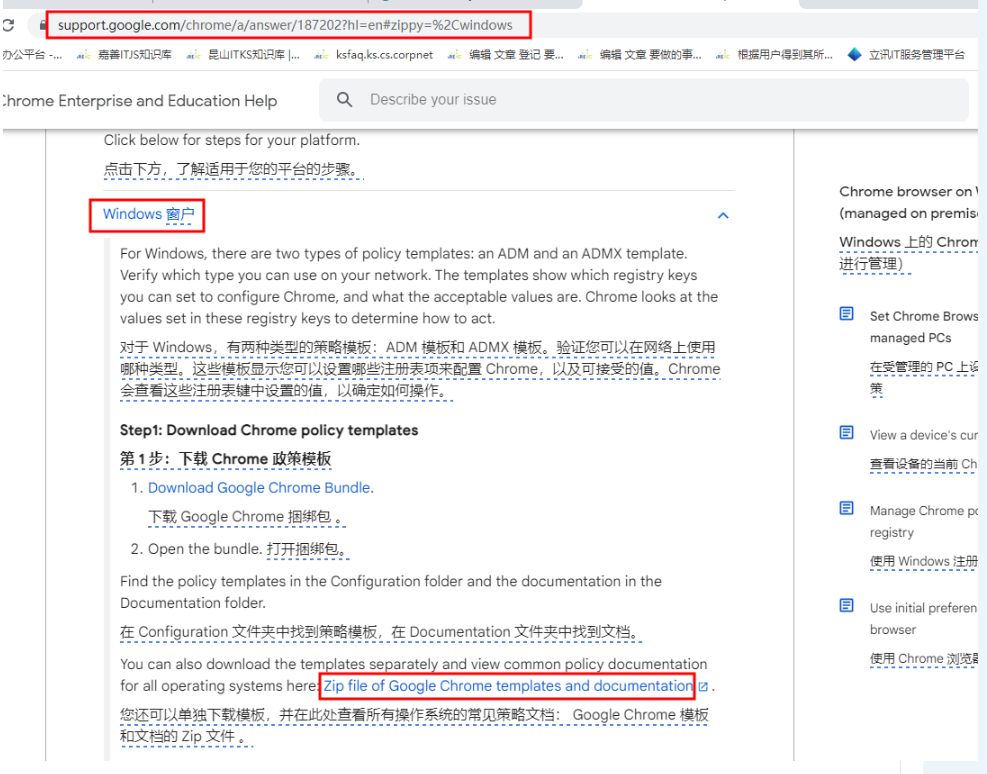This screenshot has width=987, height=774.
Task: Click text 'Open the bundle.'
Action: click(205, 549)
